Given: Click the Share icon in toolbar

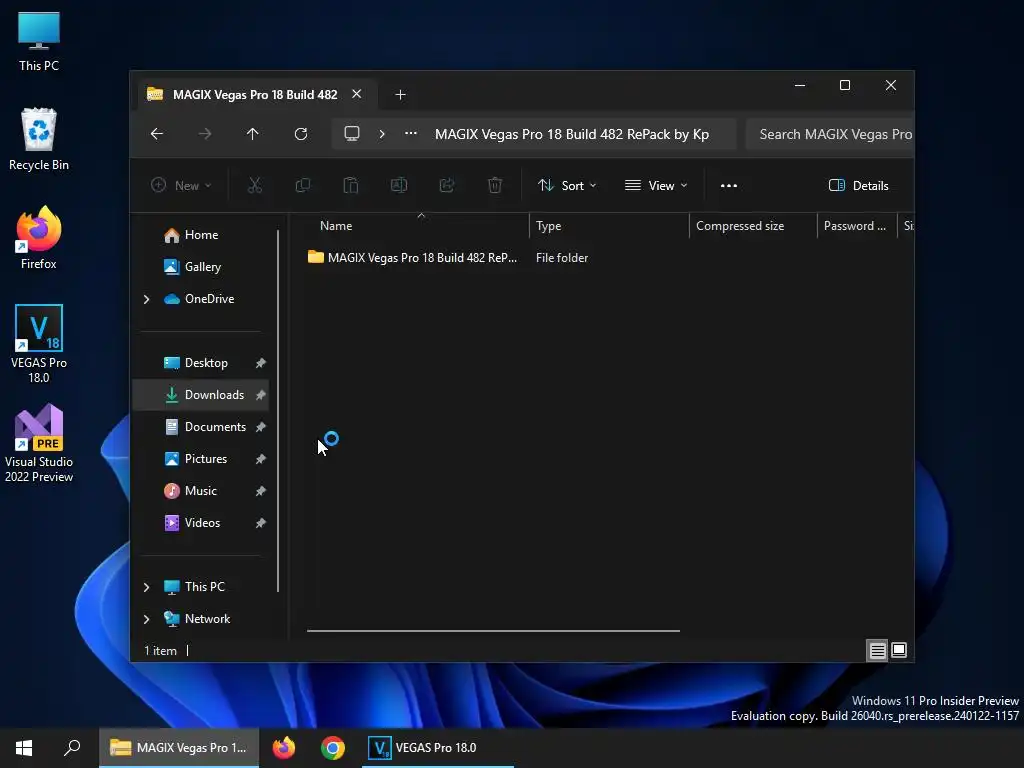Looking at the screenshot, I should tap(447, 185).
